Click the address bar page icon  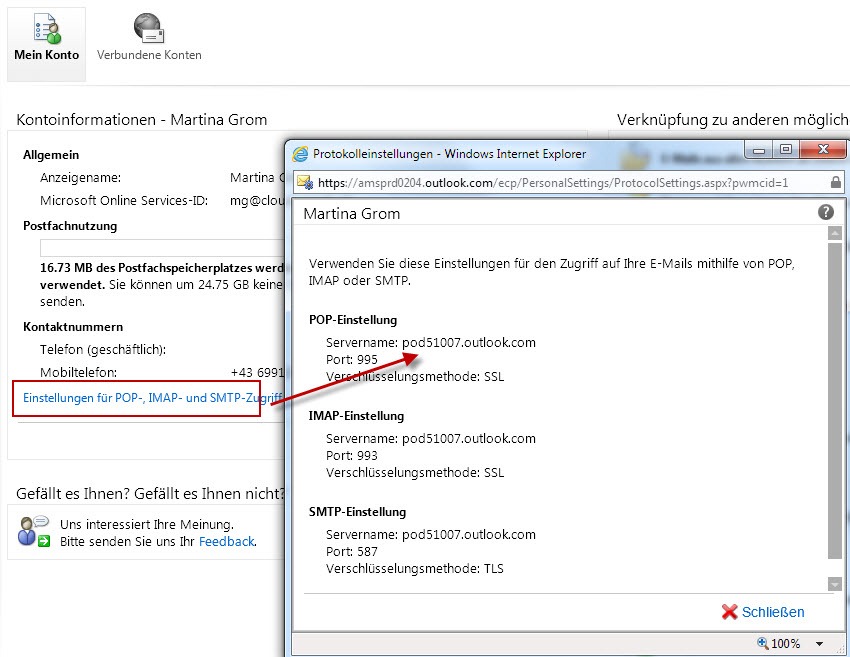click(x=305, y=182)
